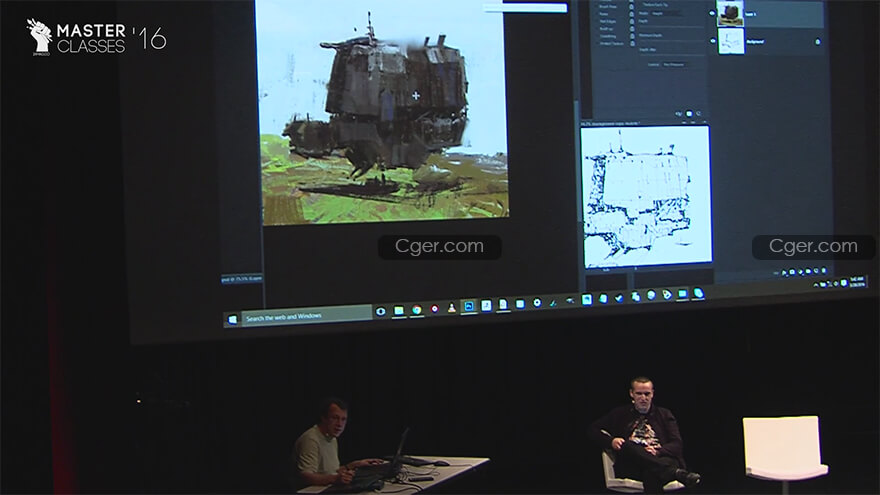The height and width of the screenshot is (495, 880).
Task: Click the lock icon on Background layer
Action: [x=818, y=42]
